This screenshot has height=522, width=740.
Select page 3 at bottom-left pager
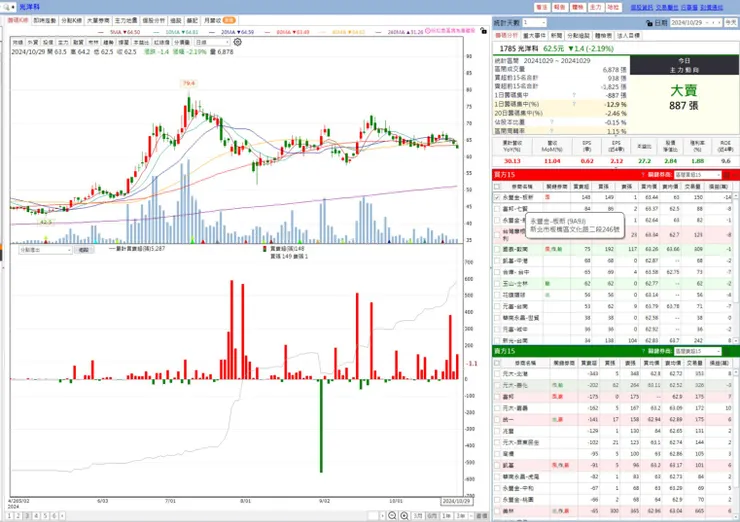[x=27, y=516]
